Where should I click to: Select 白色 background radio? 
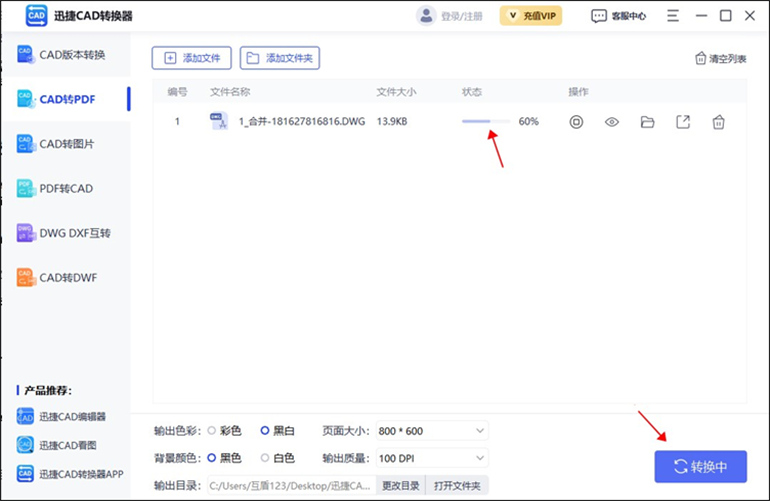pyautogui.click(x=265, y=458)
